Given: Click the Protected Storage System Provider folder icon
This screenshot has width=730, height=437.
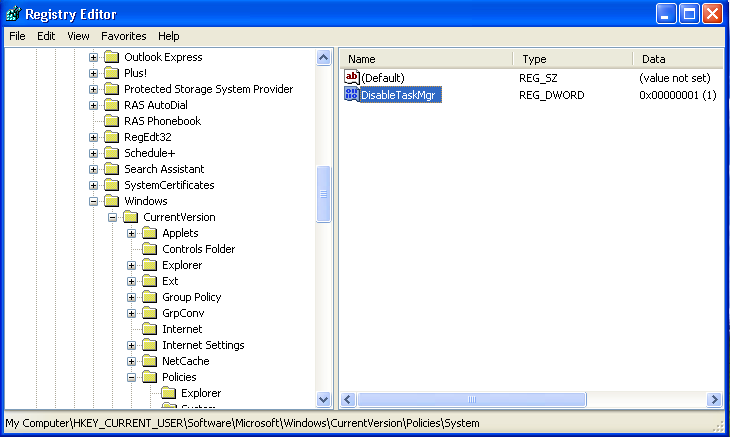Looking at the screenshot, I should point(111,89).
